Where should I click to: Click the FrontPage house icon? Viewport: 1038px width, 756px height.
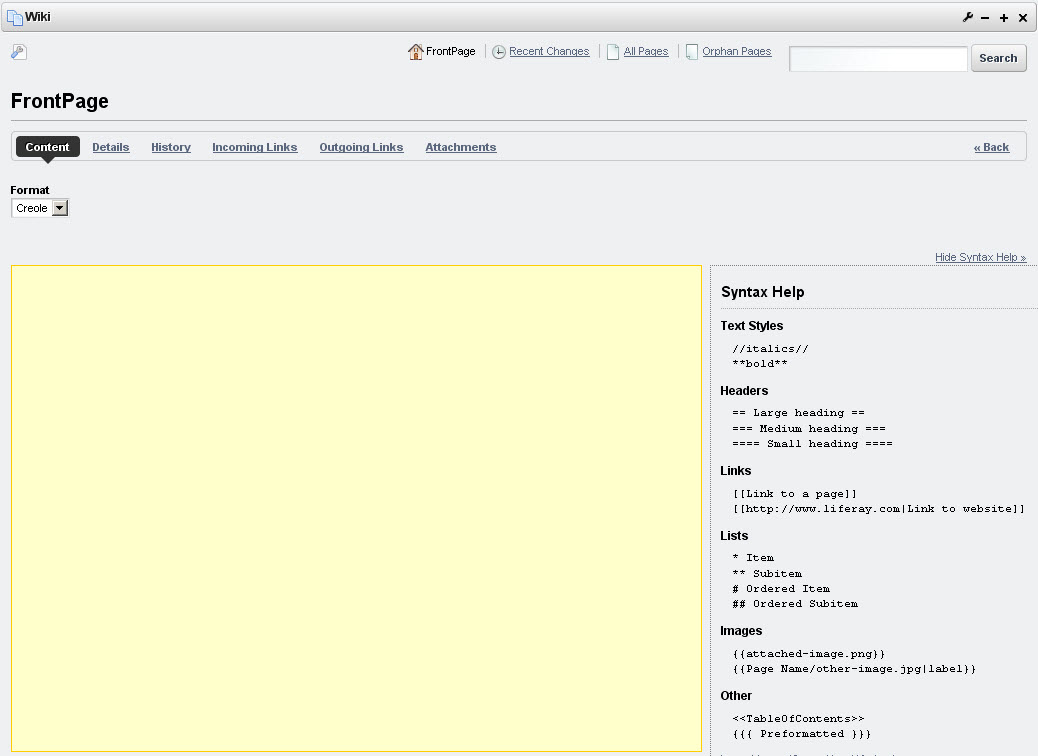[415, 52]
